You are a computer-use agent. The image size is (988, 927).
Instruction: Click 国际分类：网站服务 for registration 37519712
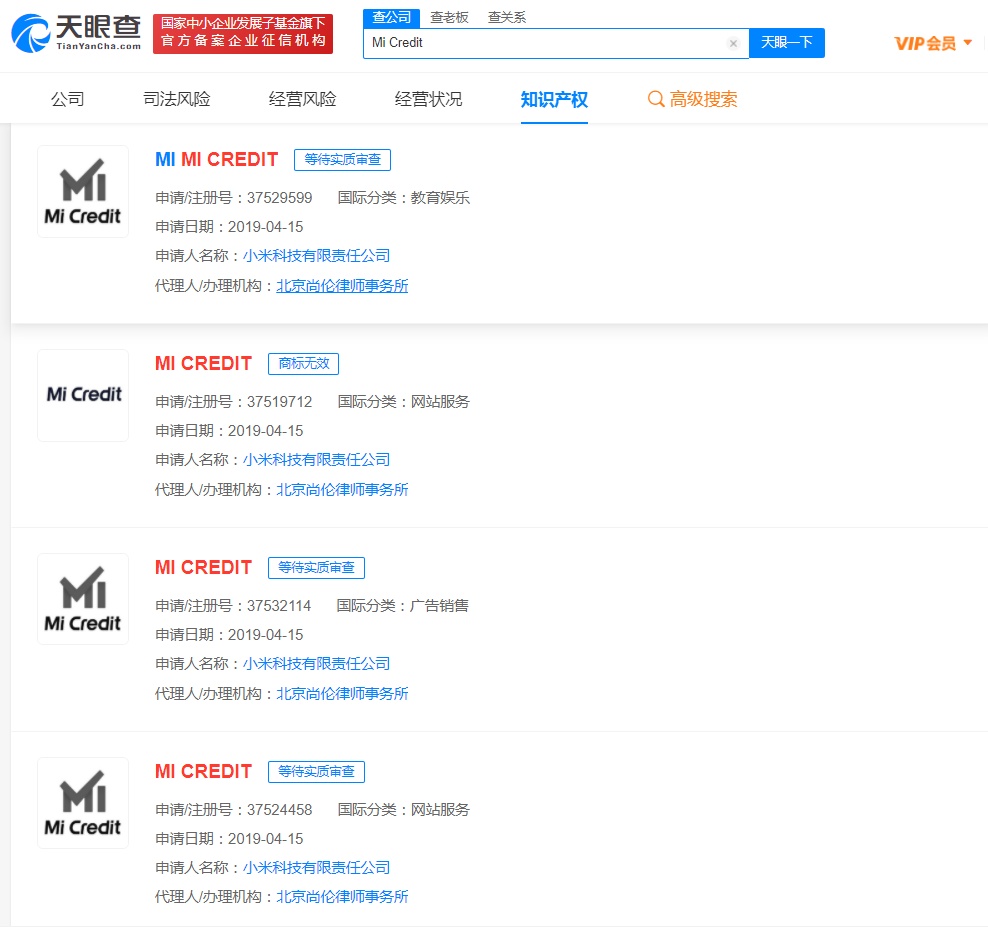click(x=404, y=402)
